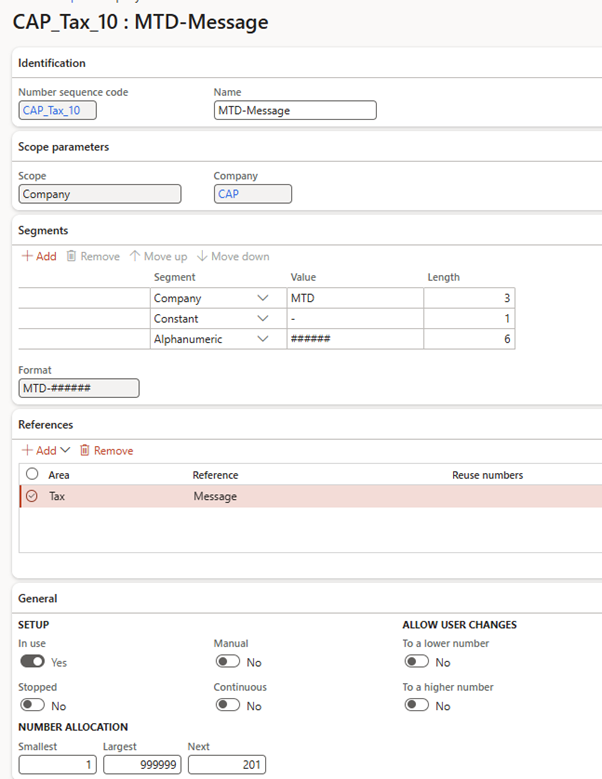Click the Area column header
The width and height of the screenshot is (602, 779).
59,475
